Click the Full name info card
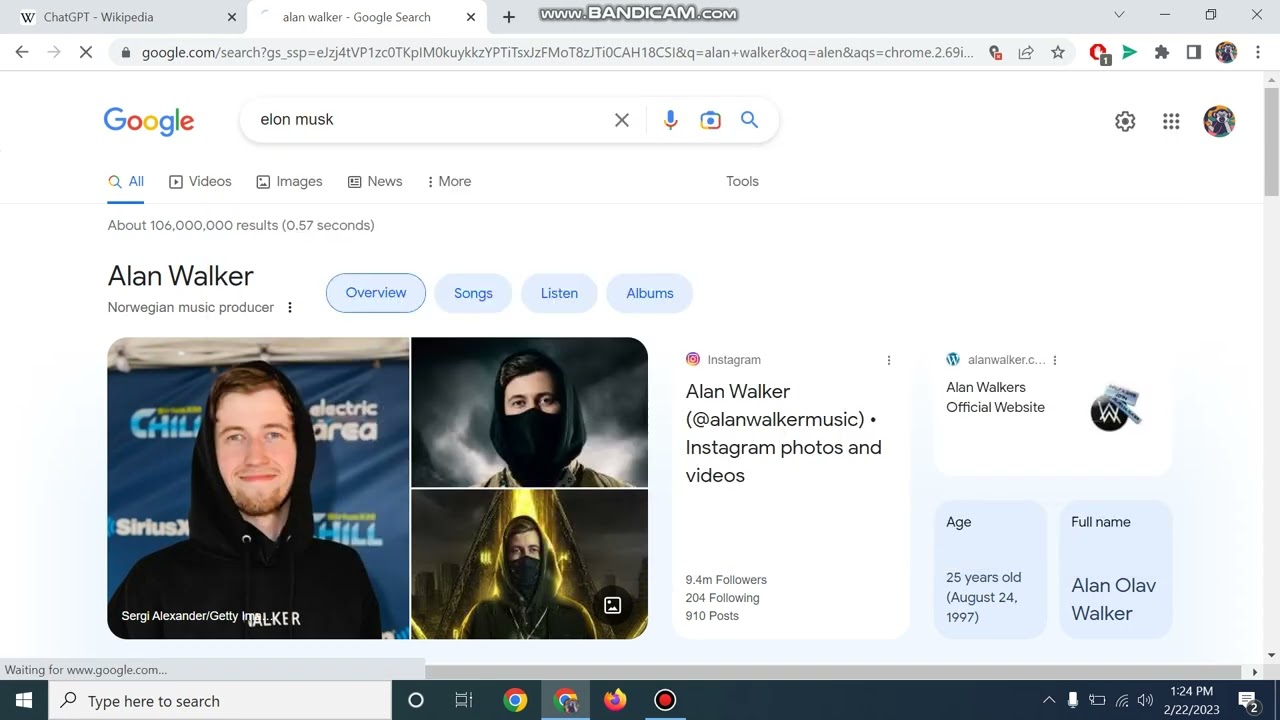Viewport: 1280px width, 720px height. click(1115, 569)
